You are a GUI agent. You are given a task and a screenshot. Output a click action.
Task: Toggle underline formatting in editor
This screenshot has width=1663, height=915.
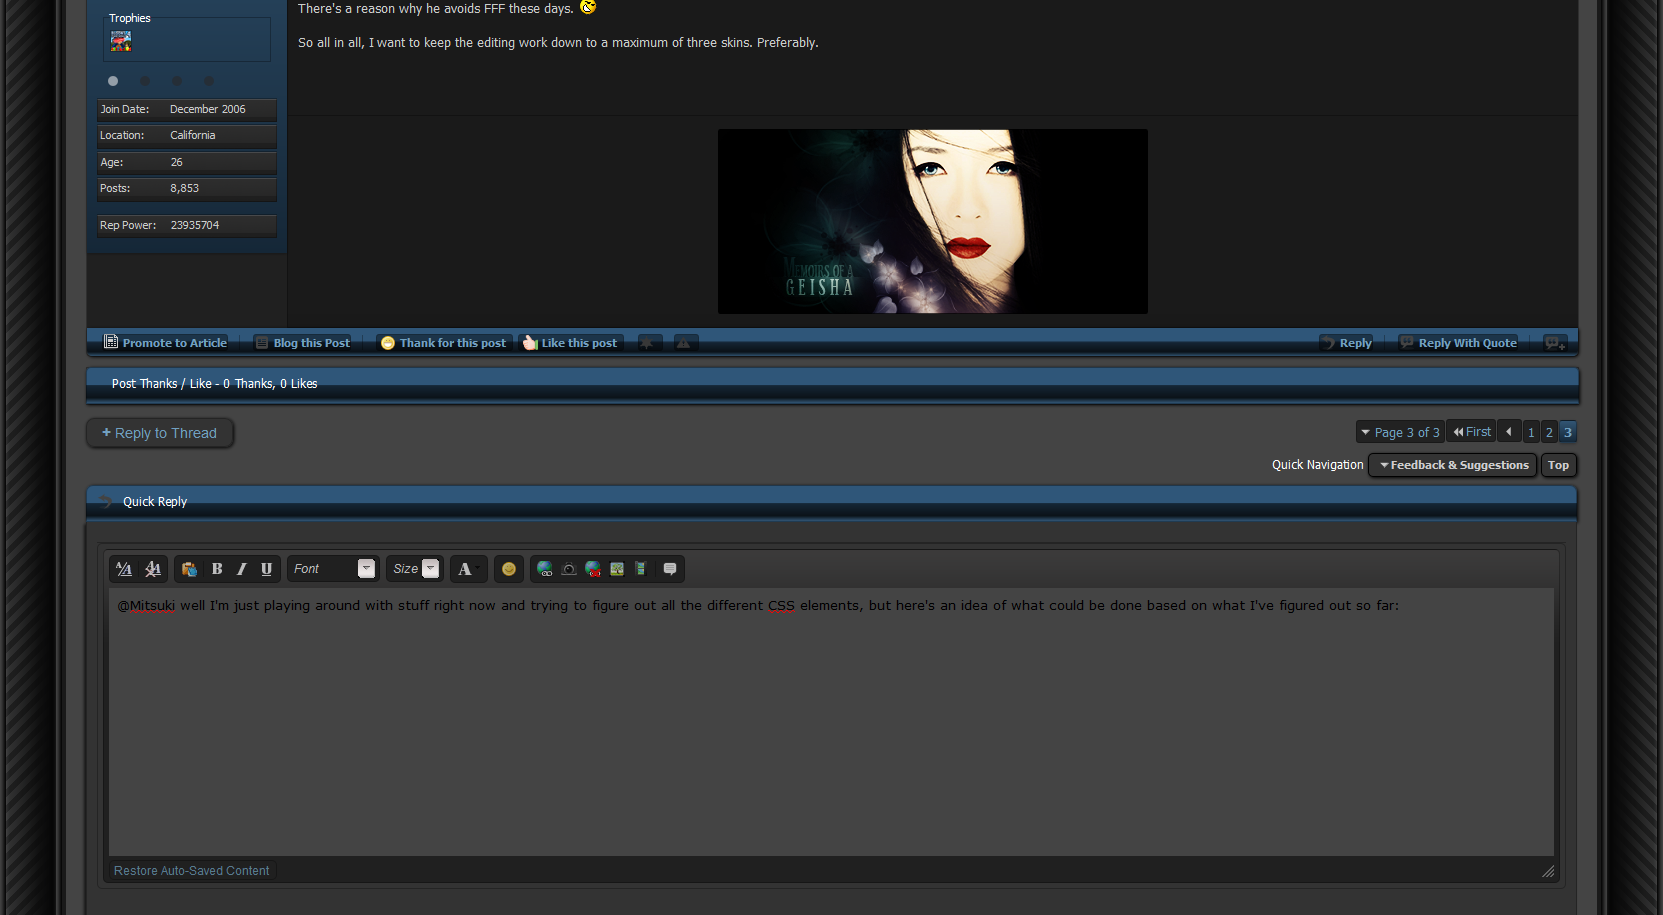click(266, 569)
